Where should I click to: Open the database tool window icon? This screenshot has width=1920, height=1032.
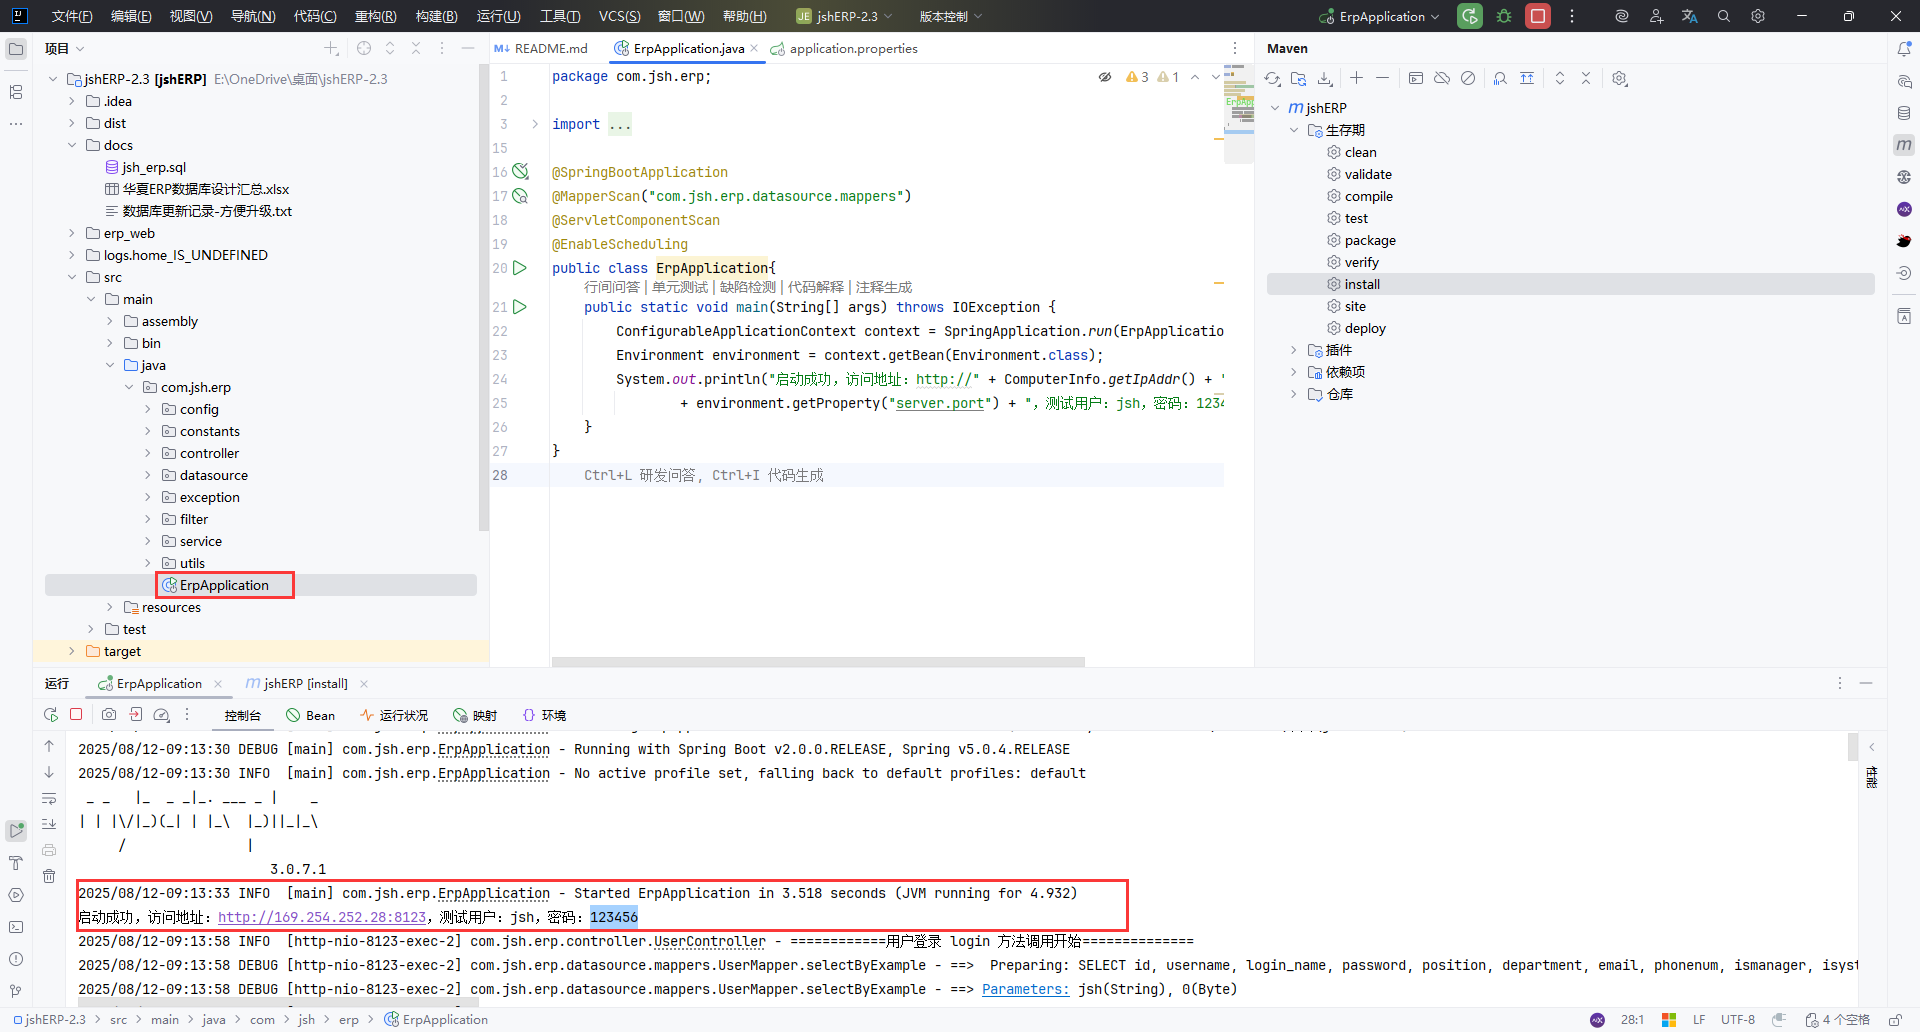pyautogui.click(x=1904, y=113)
